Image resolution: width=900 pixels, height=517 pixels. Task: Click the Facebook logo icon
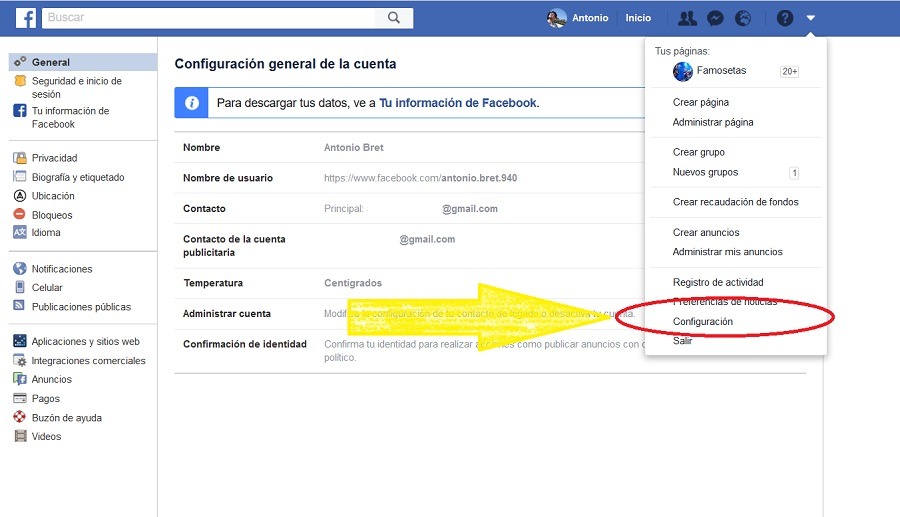26,18
